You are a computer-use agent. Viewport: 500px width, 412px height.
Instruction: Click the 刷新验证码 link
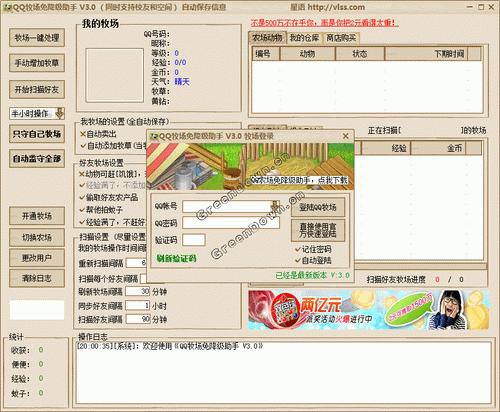(x=176, y=258)
